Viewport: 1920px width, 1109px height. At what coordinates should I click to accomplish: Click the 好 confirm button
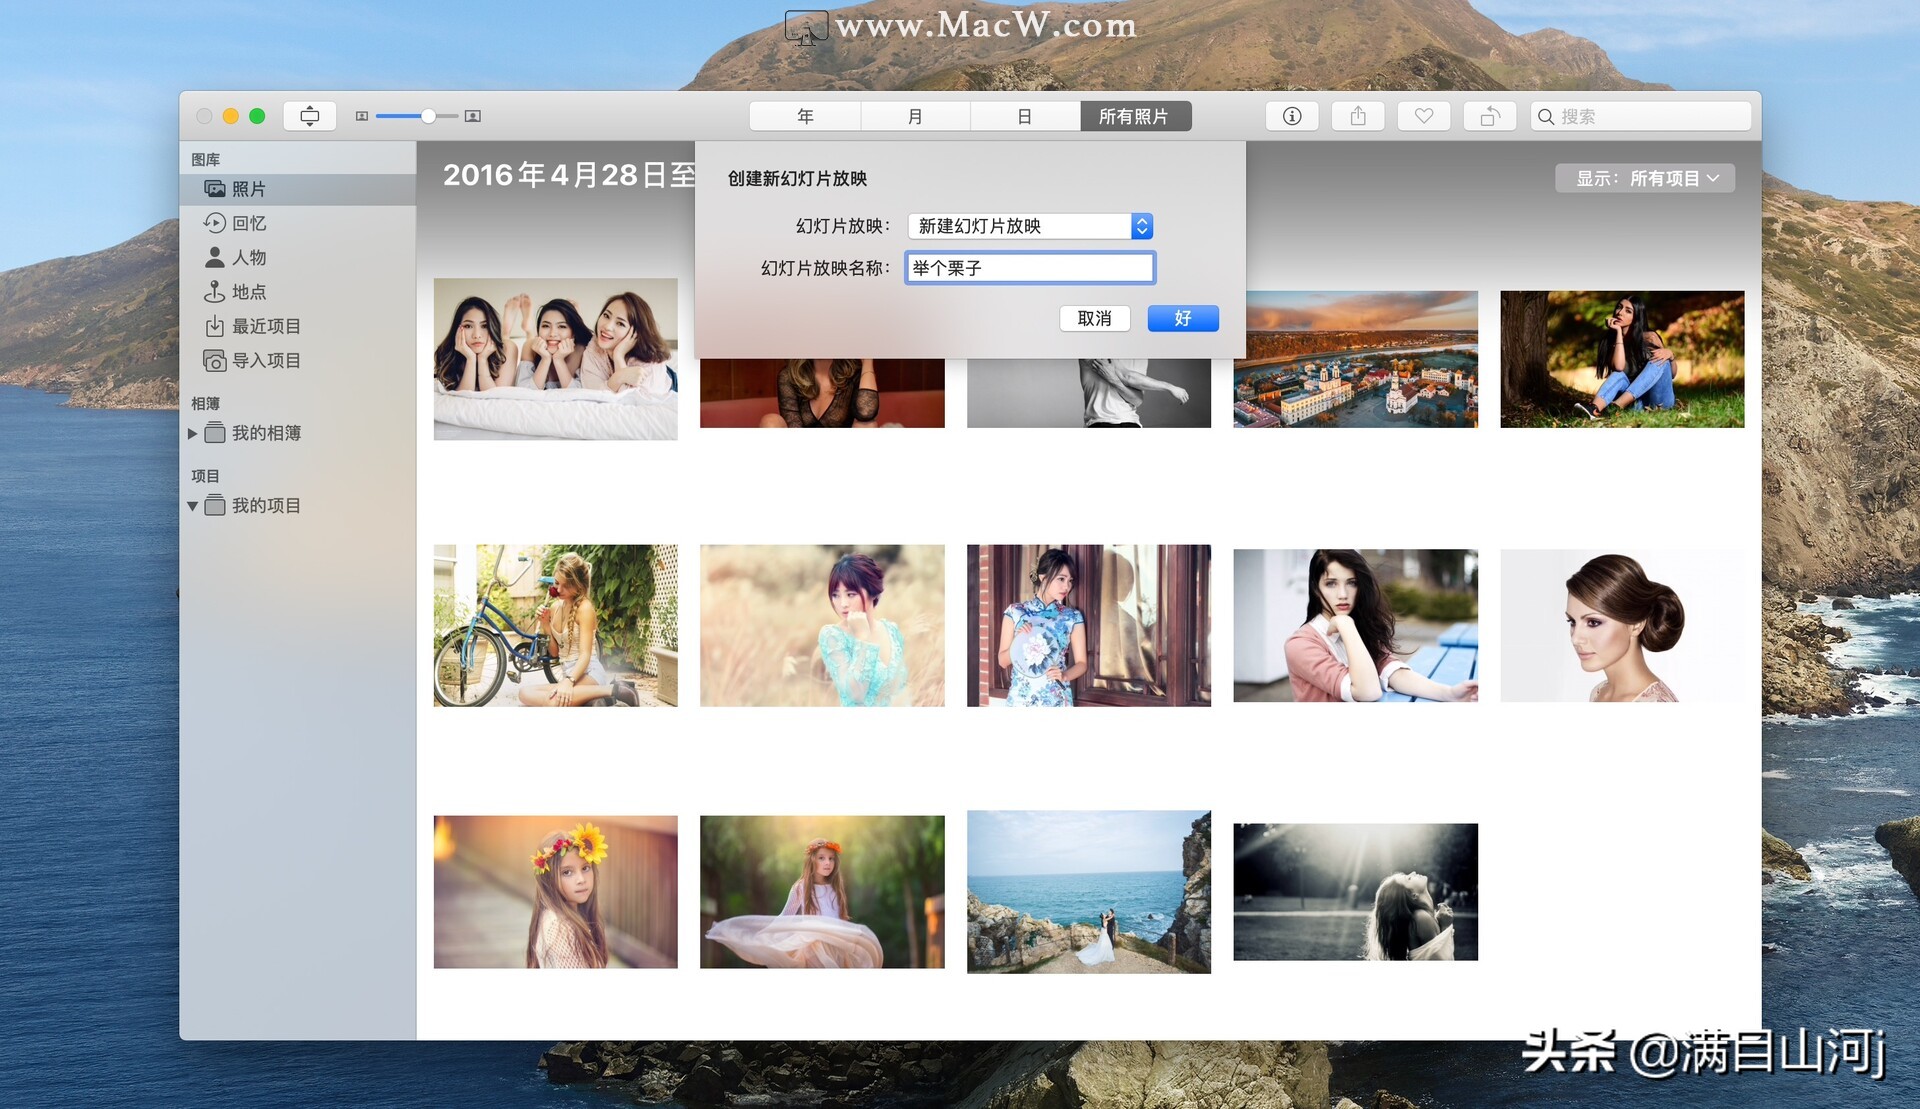pyautogui.click(x=1182, y=318)
